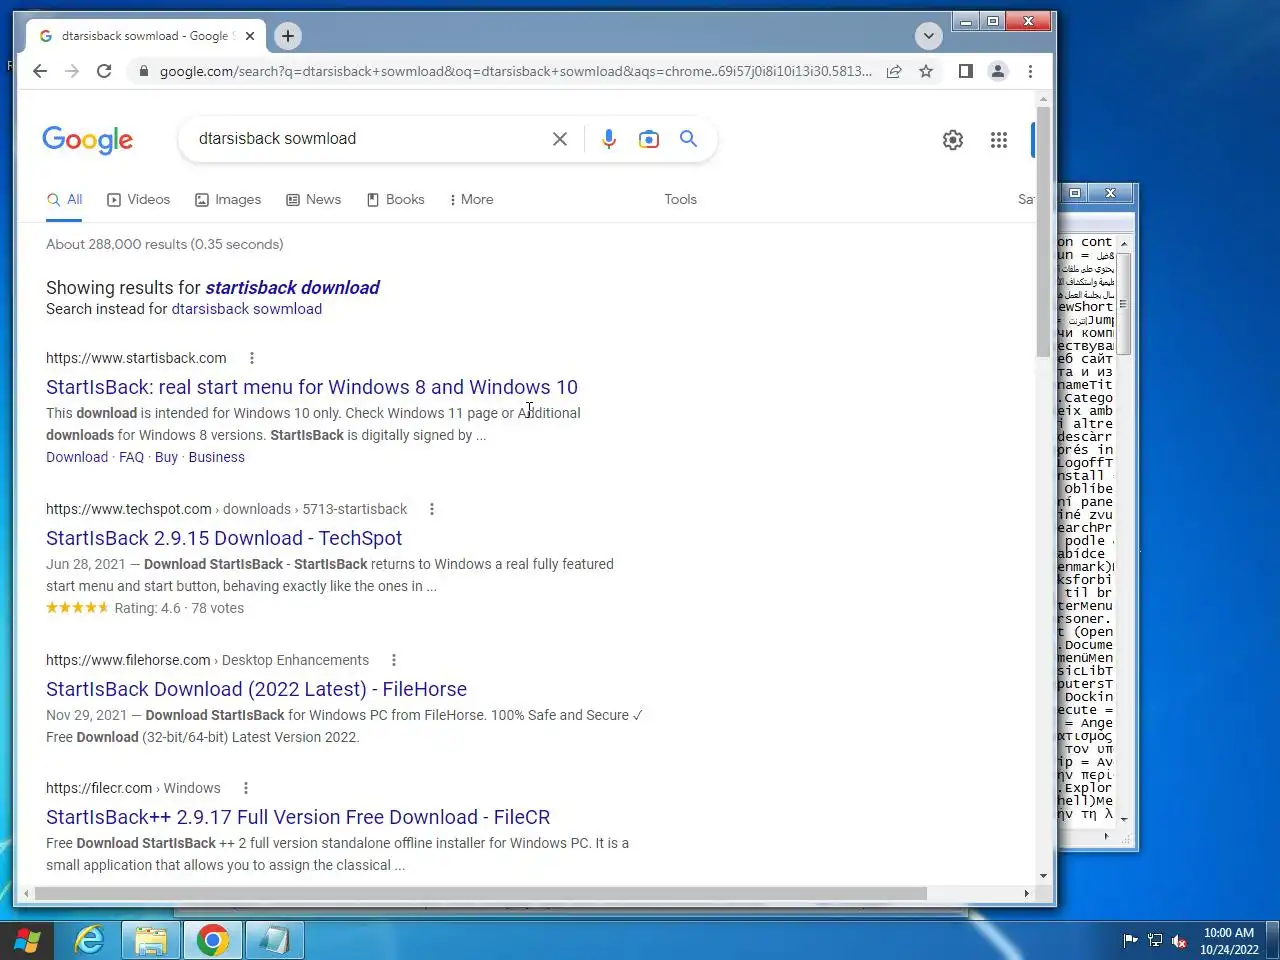The height and width of the screenshot is (960, 1280).
Task: Start a voice search with the microphone
Action: 608,139
